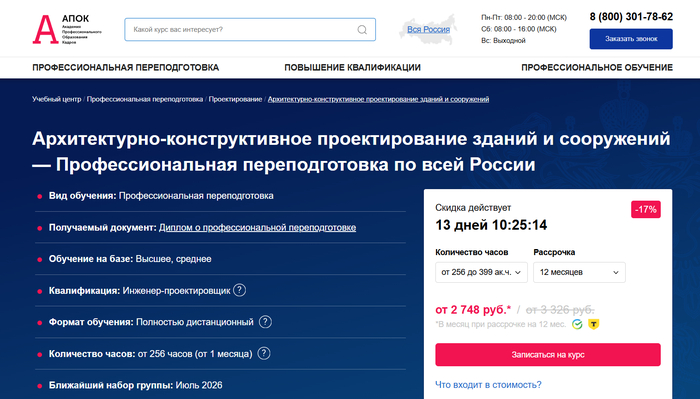The height and width of the screenshot is (399, 700).
Task: Click the Скидка действует label
Action: (473, 208)
